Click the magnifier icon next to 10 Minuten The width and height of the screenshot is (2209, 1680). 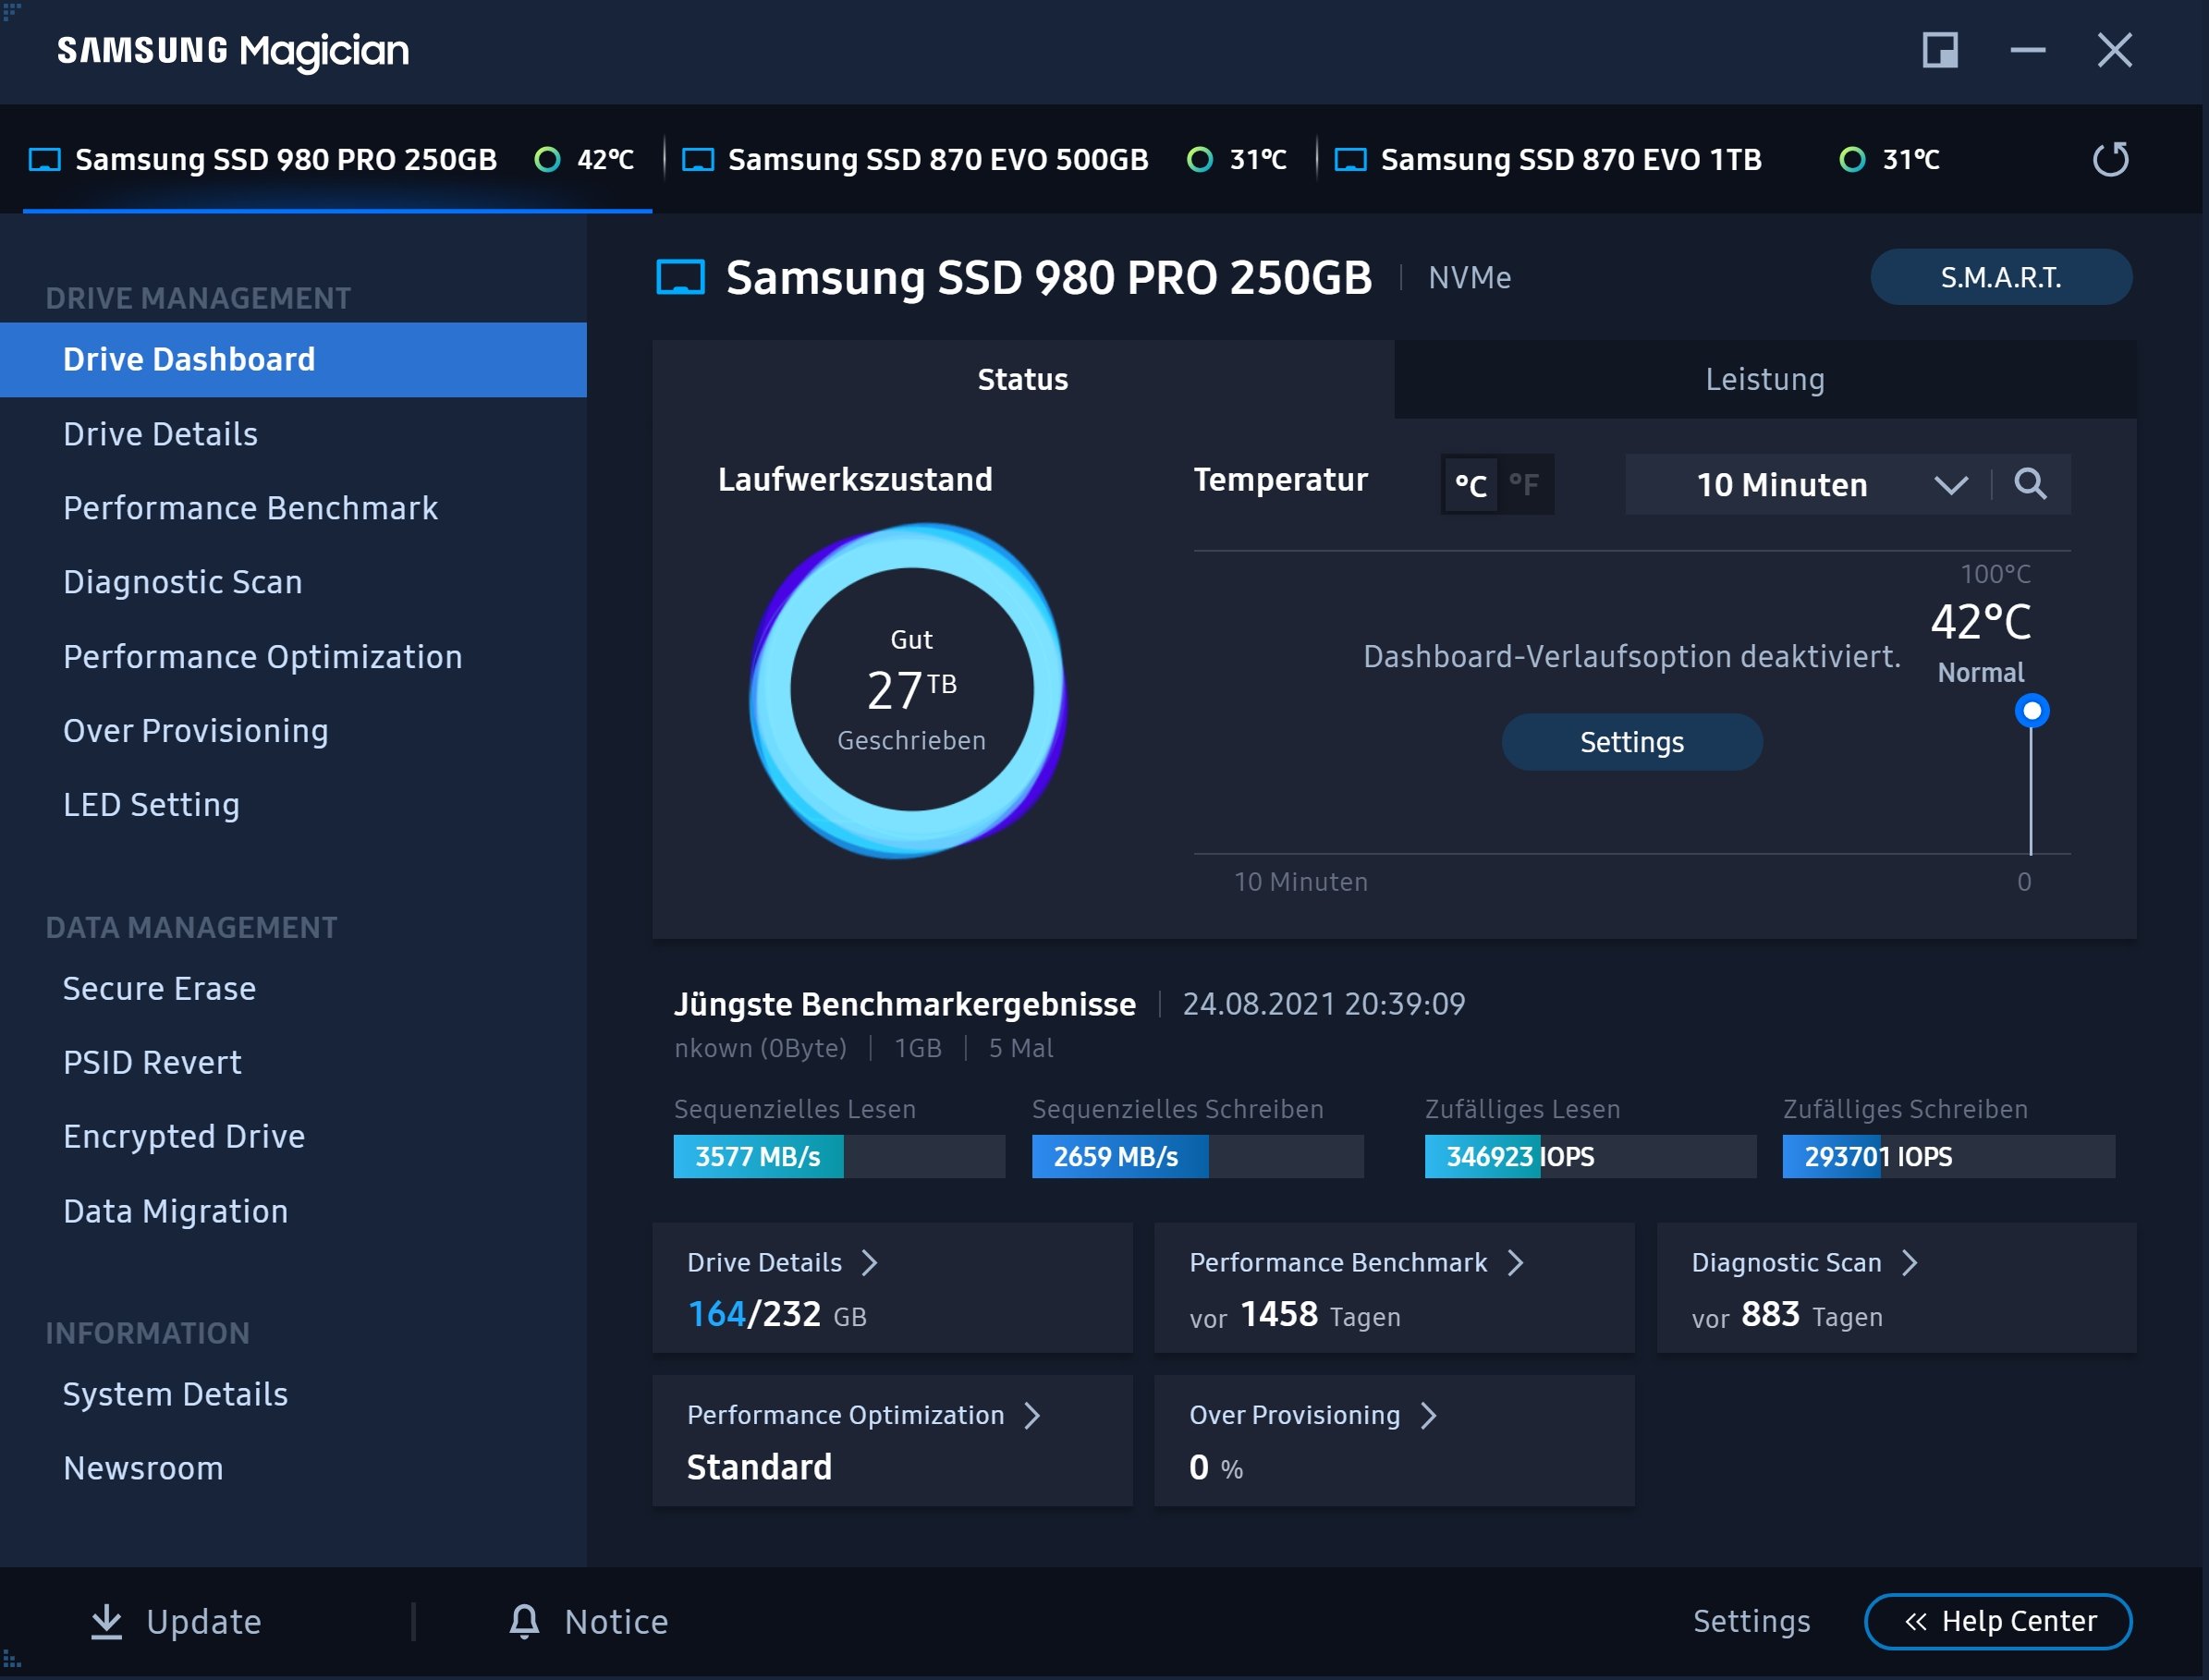click(x=2029, y=484)
